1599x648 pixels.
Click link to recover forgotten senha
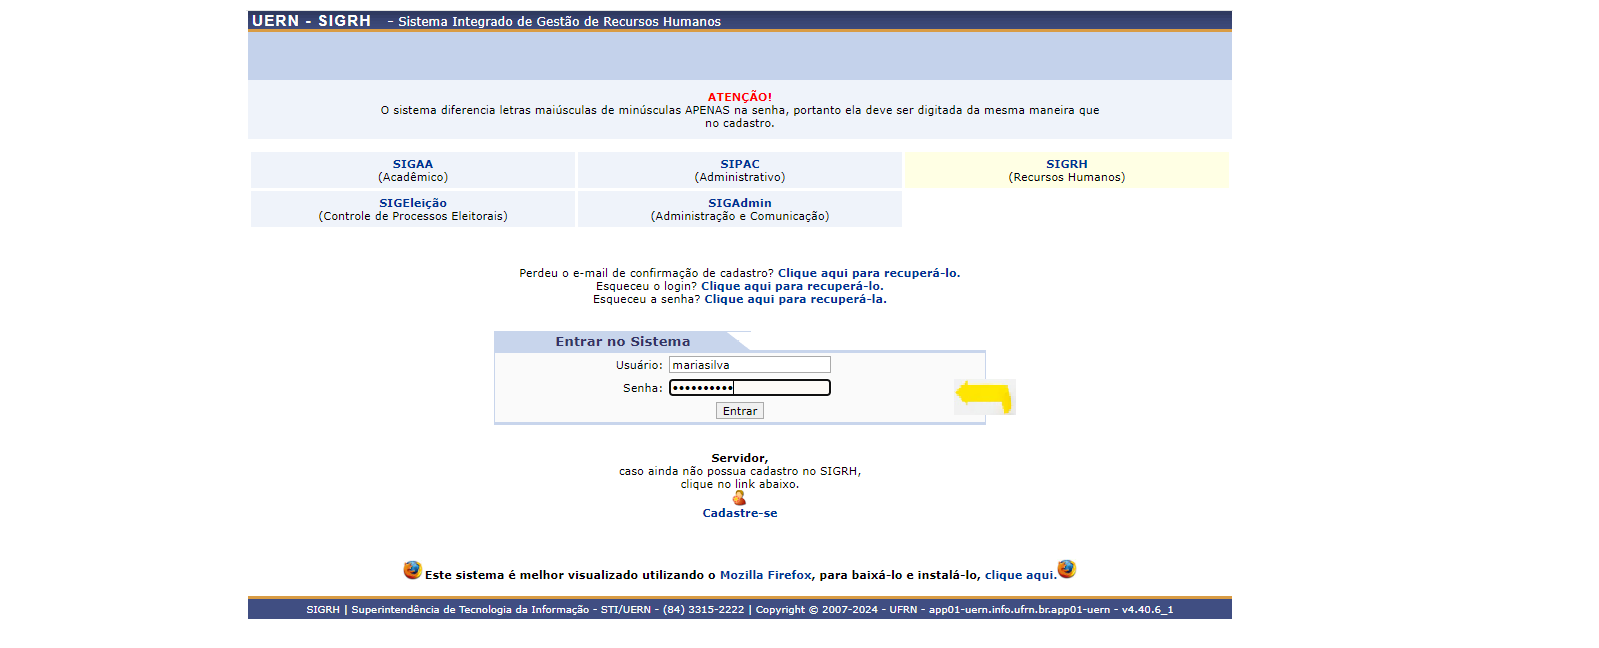(795, 299)
